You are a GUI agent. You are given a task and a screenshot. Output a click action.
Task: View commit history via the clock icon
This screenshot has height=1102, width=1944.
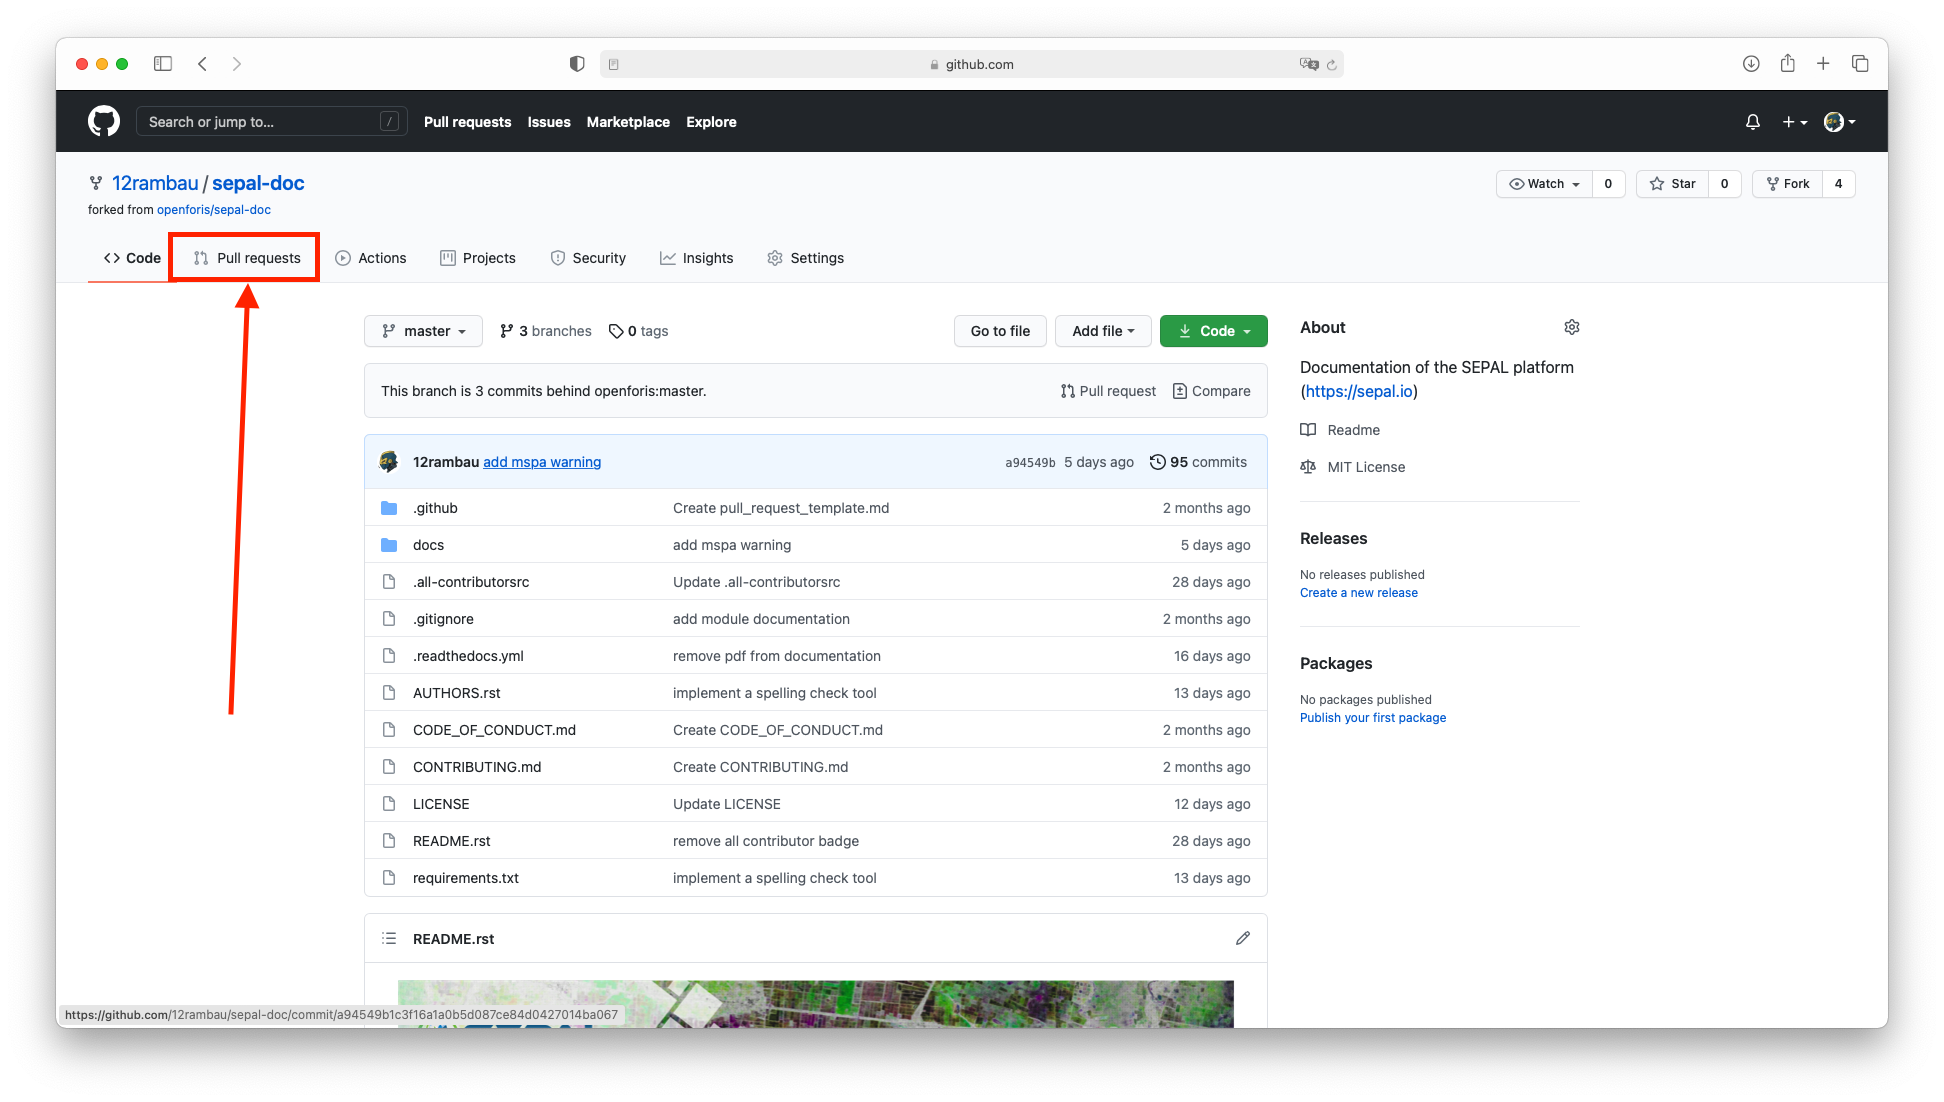pos(1158,461)
